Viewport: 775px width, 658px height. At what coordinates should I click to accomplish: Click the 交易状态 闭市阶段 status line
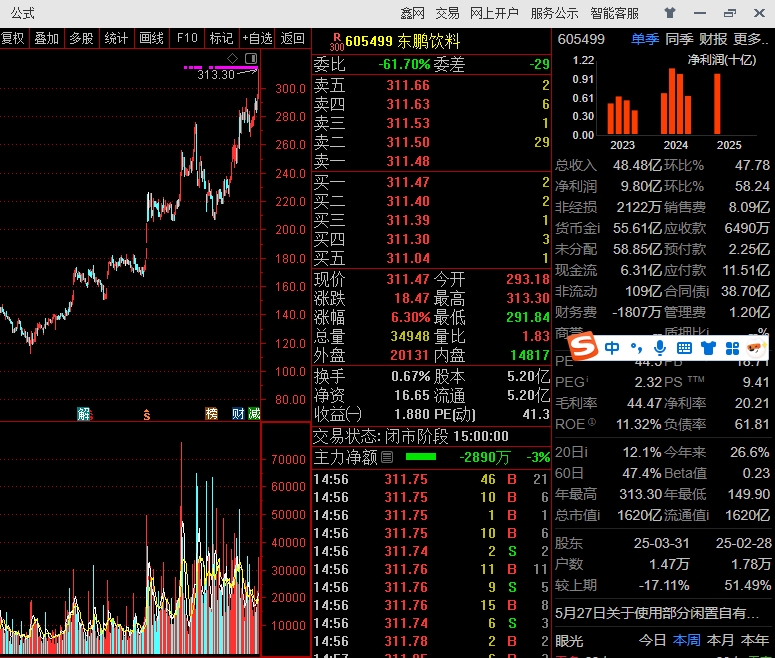(x=411, y=437)
